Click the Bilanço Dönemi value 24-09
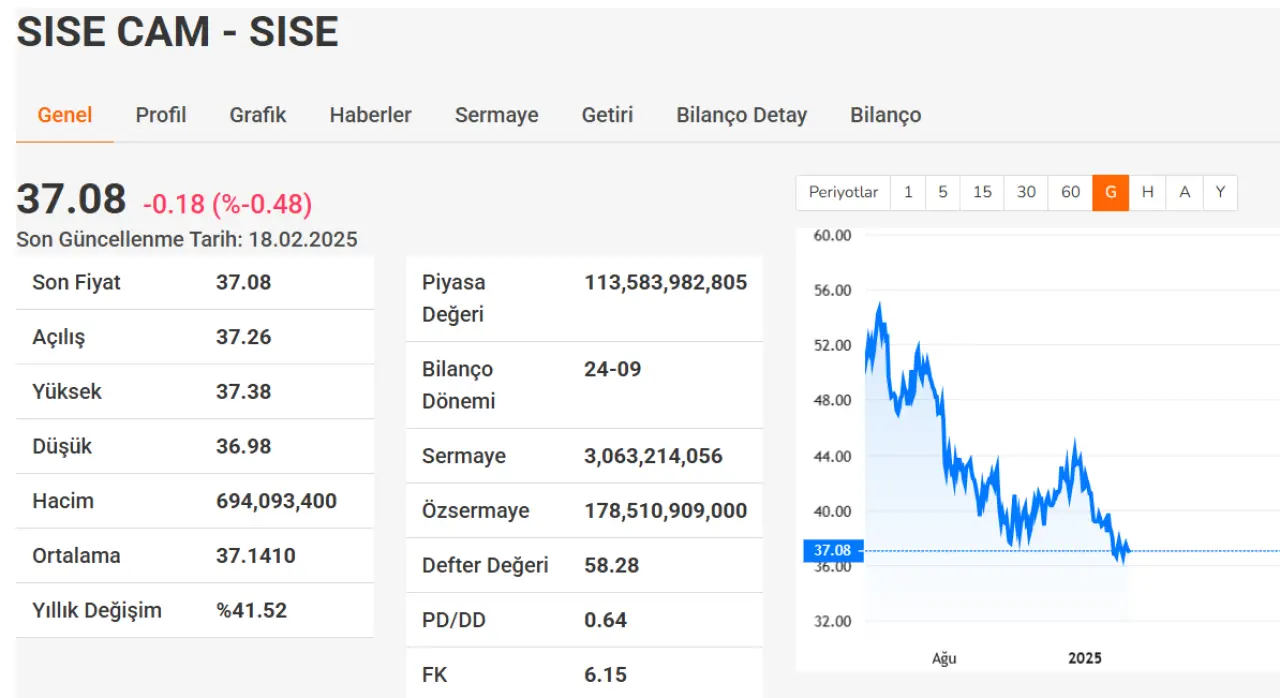 [612, 369]
